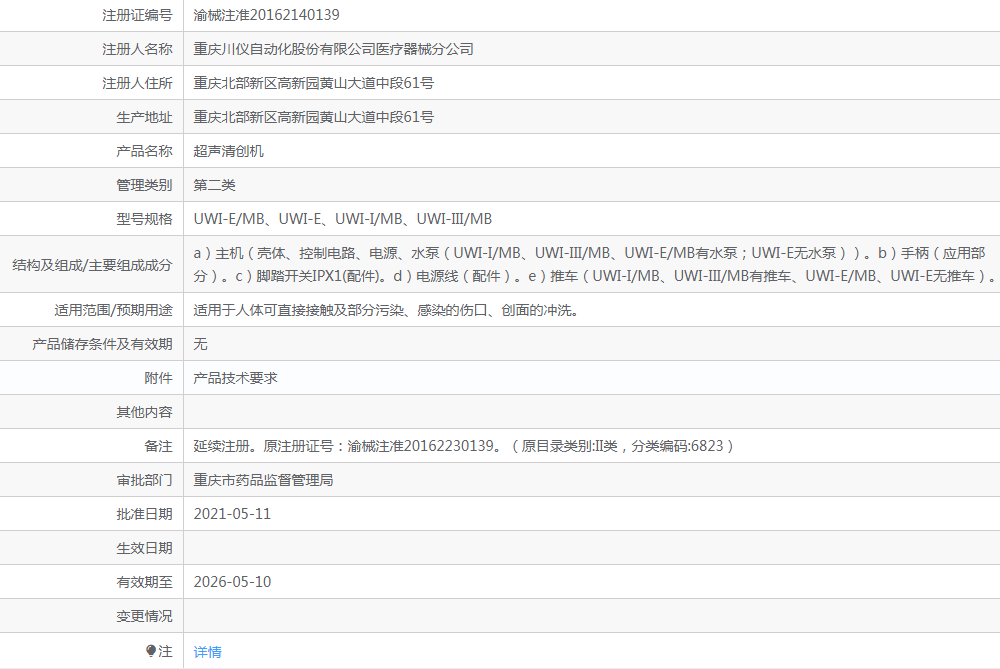Click the 注册人名称 label

point(137,49)
